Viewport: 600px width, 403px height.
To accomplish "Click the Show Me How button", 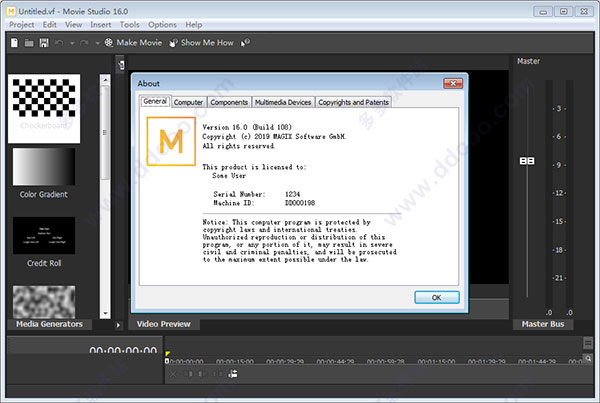I will [x=201, y=43].
